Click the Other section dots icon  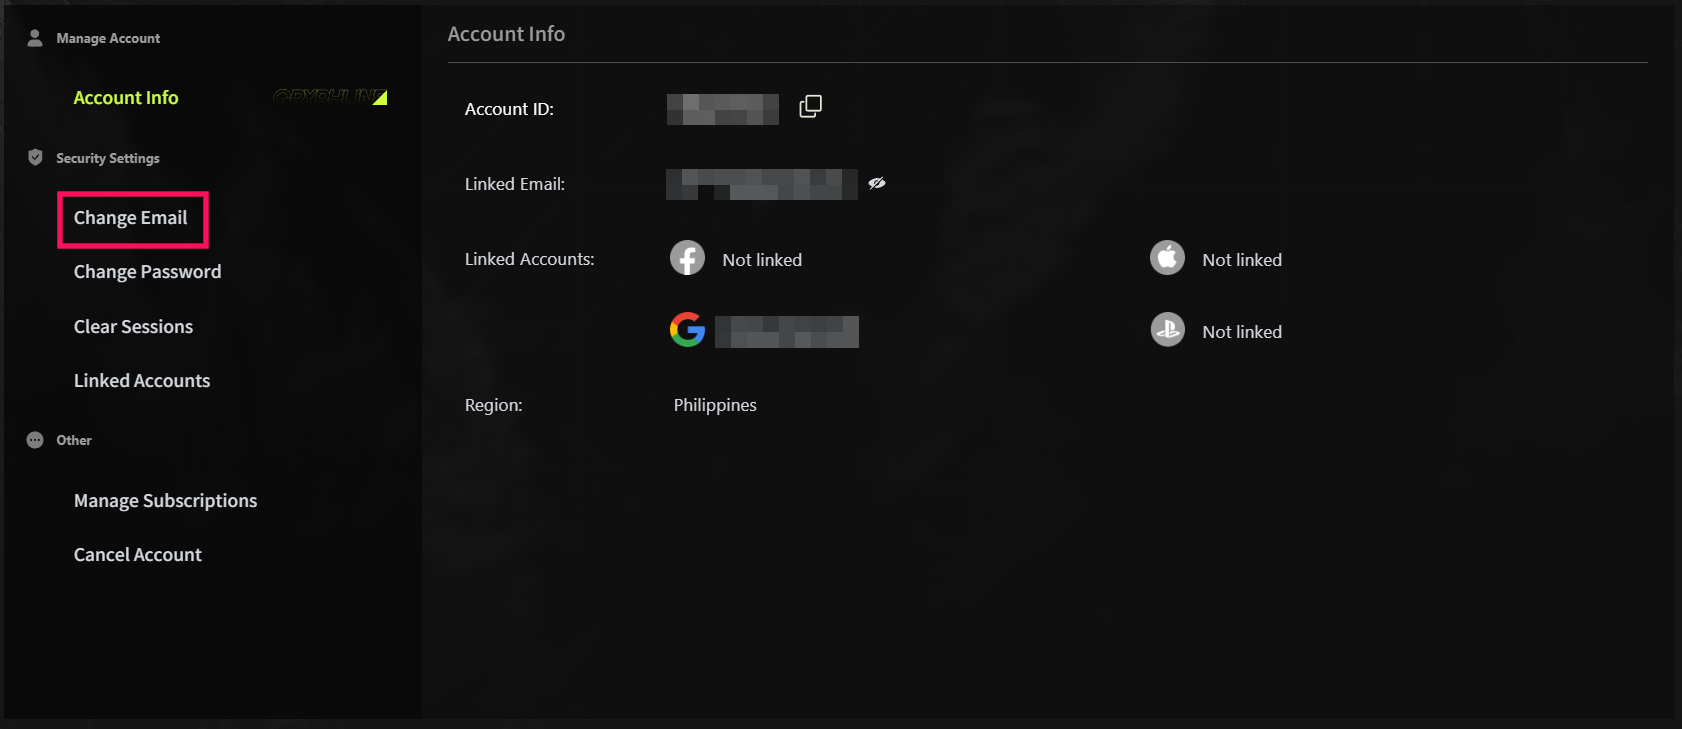click(35, 440)
